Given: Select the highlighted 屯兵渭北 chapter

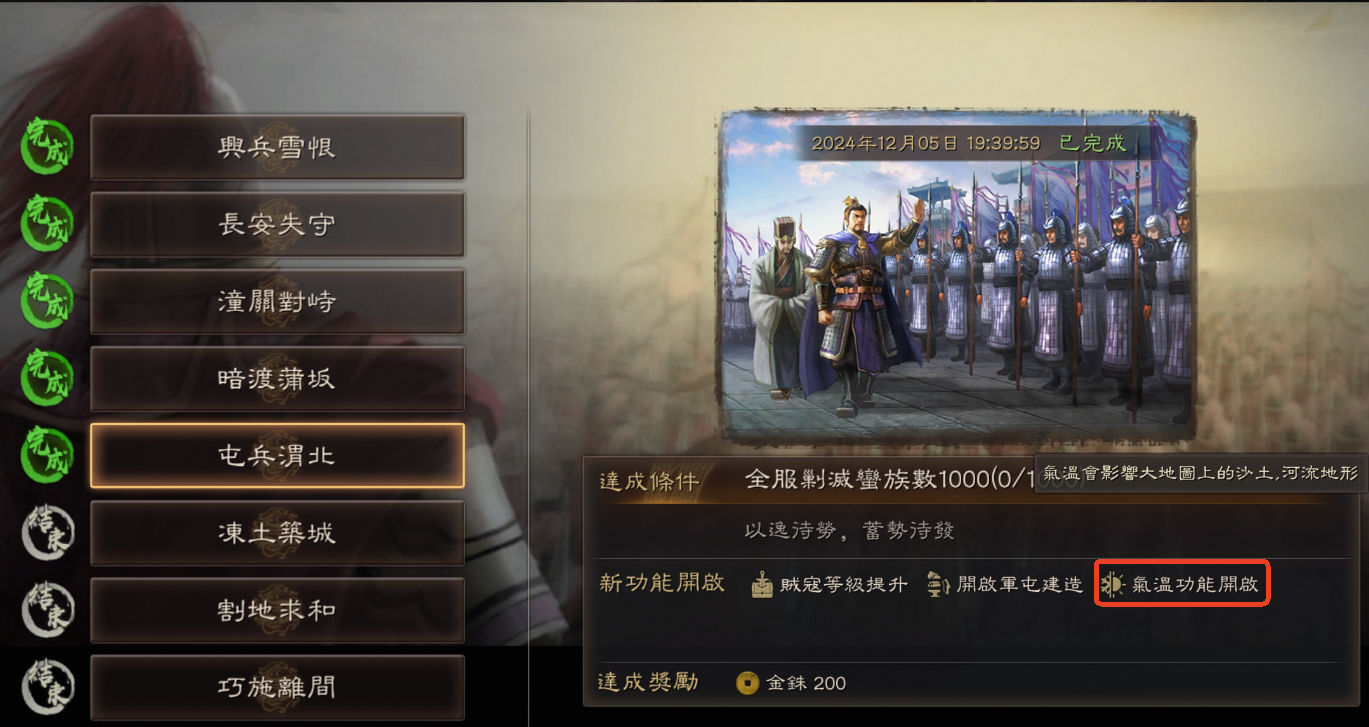Looking at the screenshot, I should (x=277, y=455).
